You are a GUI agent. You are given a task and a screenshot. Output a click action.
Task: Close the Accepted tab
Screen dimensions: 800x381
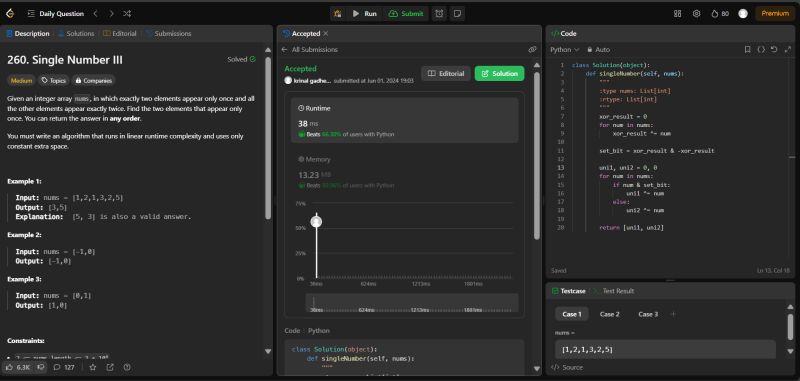coord(326,34)
